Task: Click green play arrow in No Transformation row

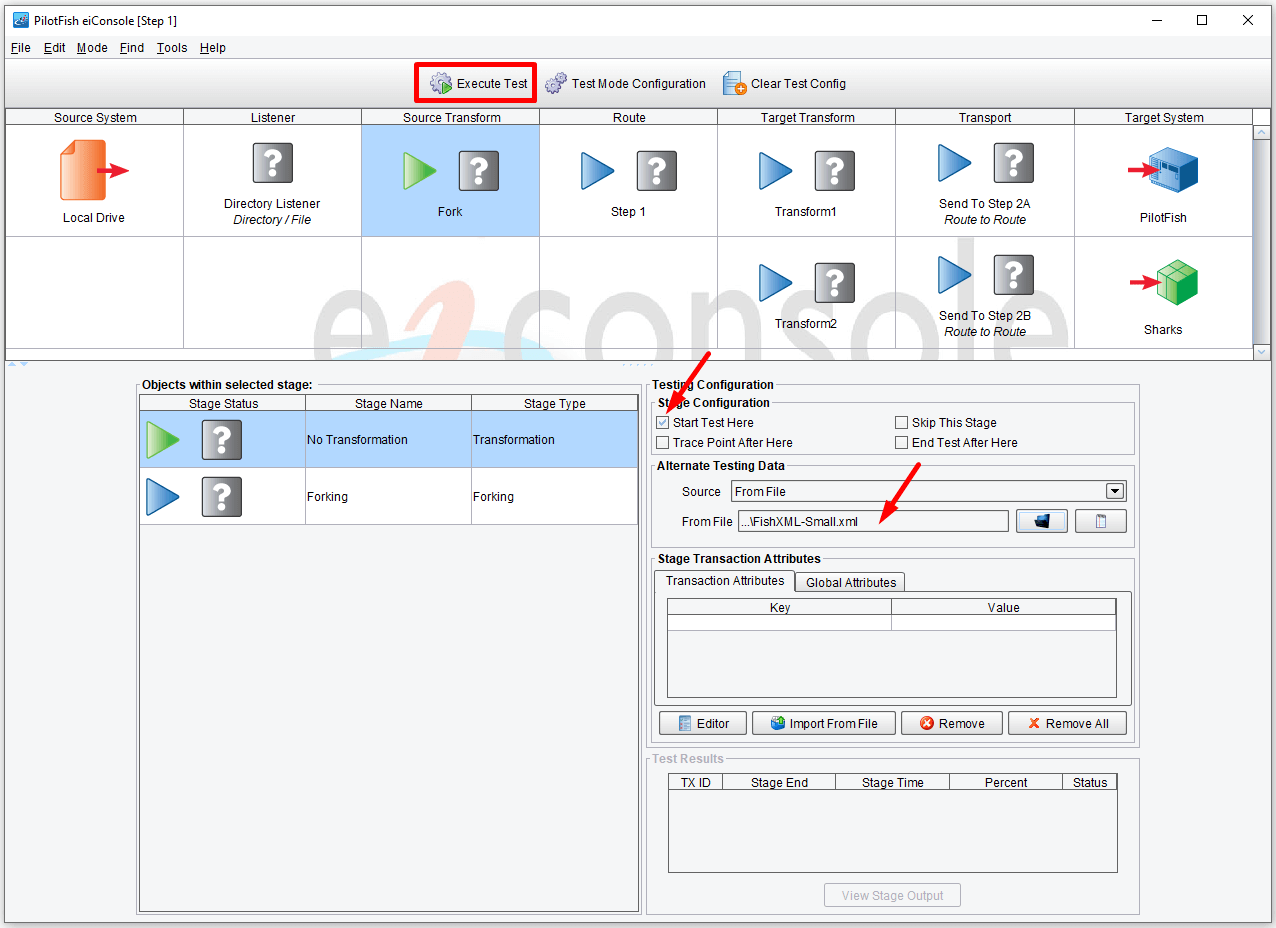Action: (163, 440)
